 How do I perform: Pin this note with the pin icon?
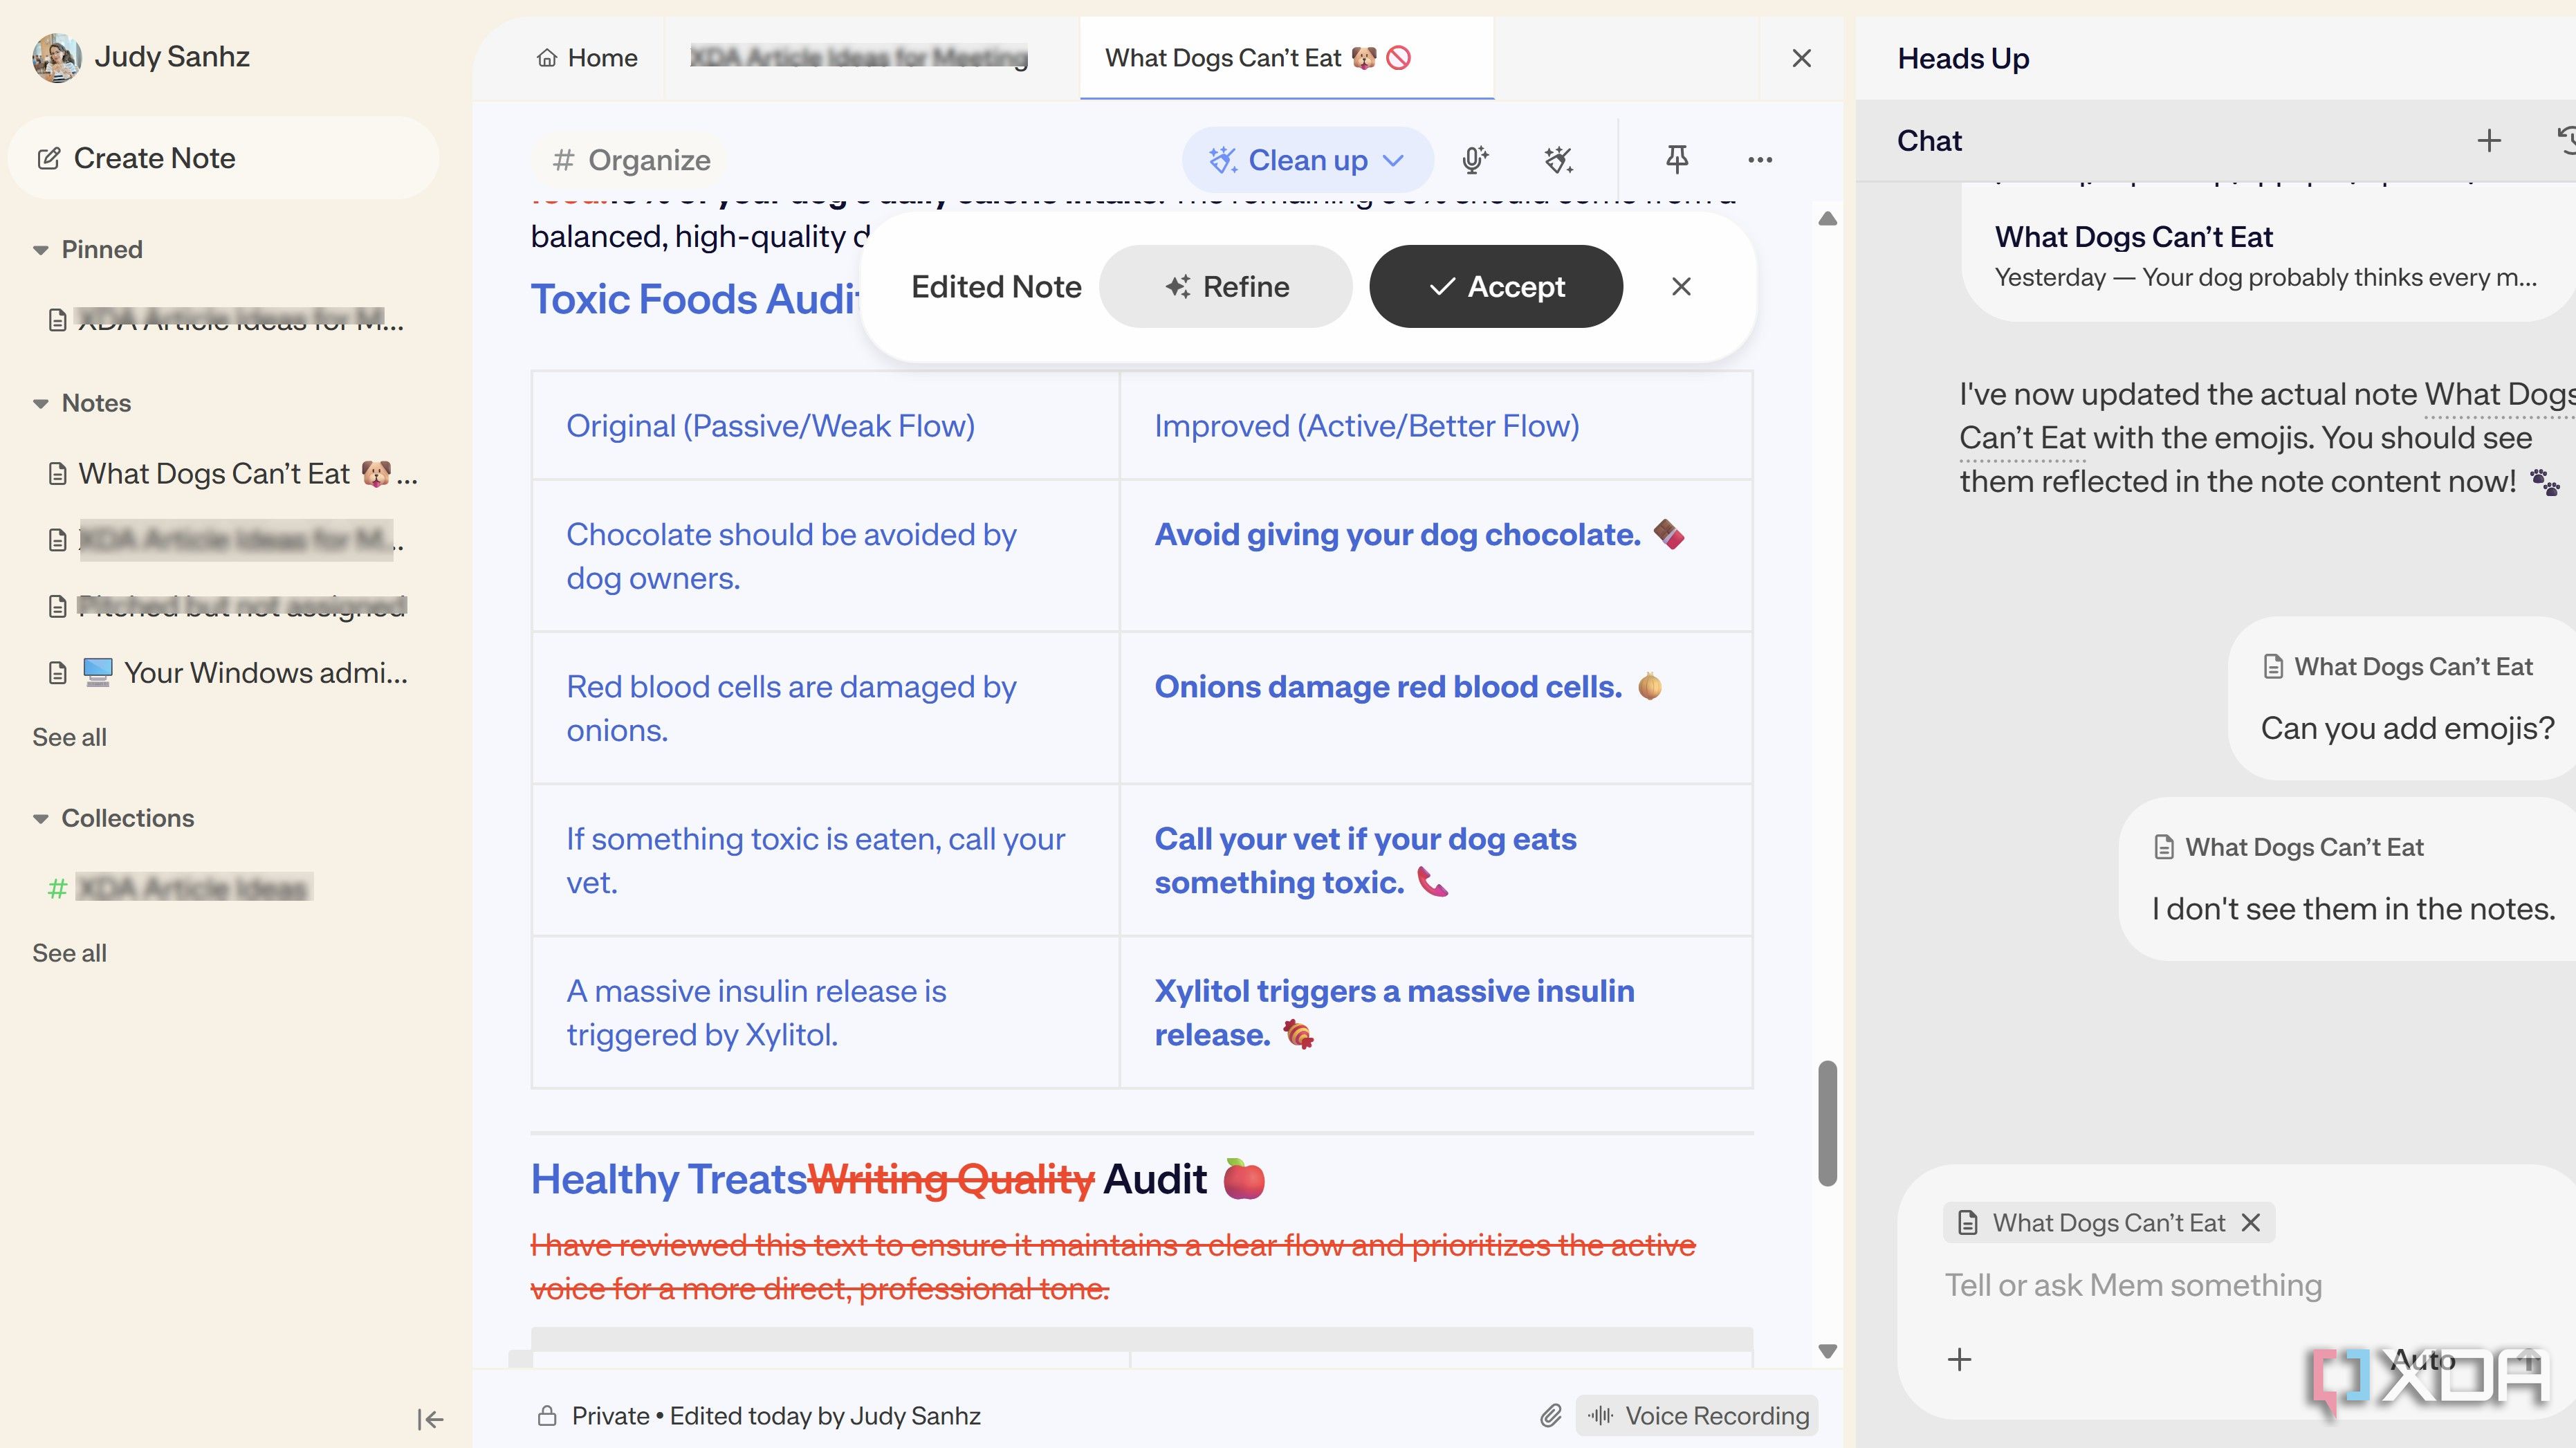coord(1677,159)
